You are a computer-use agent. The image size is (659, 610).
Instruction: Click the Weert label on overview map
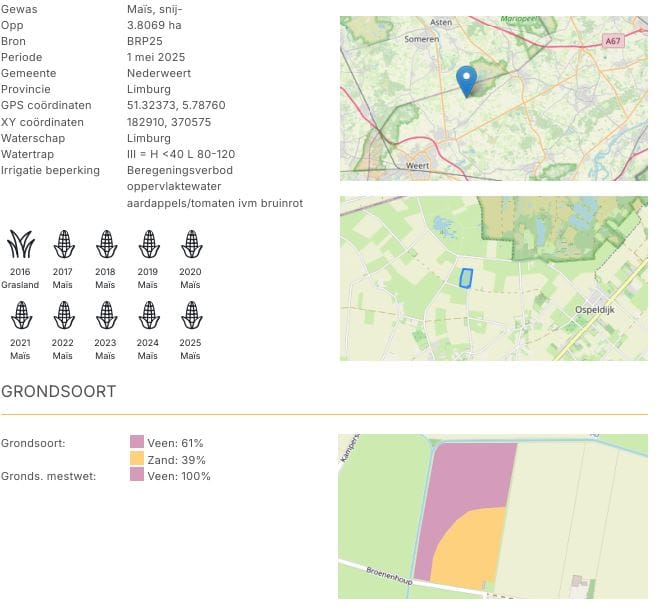click(x=418, y=166)
